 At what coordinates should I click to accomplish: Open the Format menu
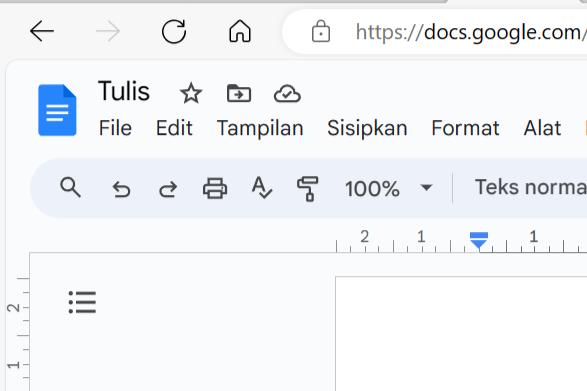tap(465, 128)
